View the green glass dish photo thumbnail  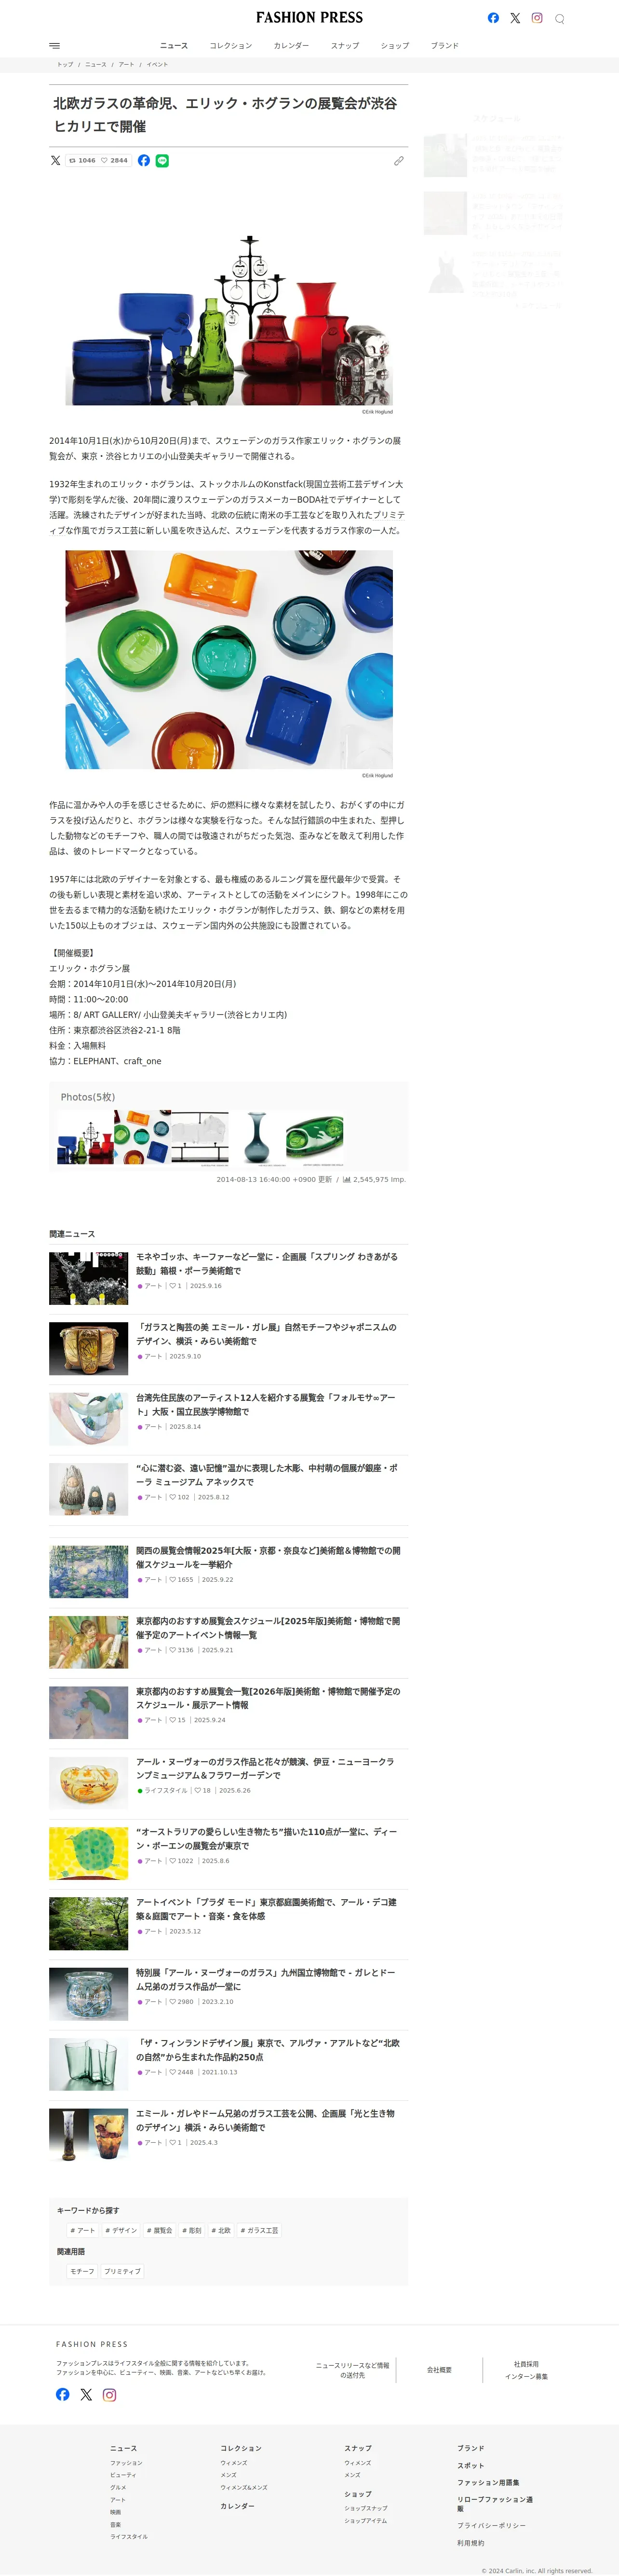click(x=314, y=1137)
